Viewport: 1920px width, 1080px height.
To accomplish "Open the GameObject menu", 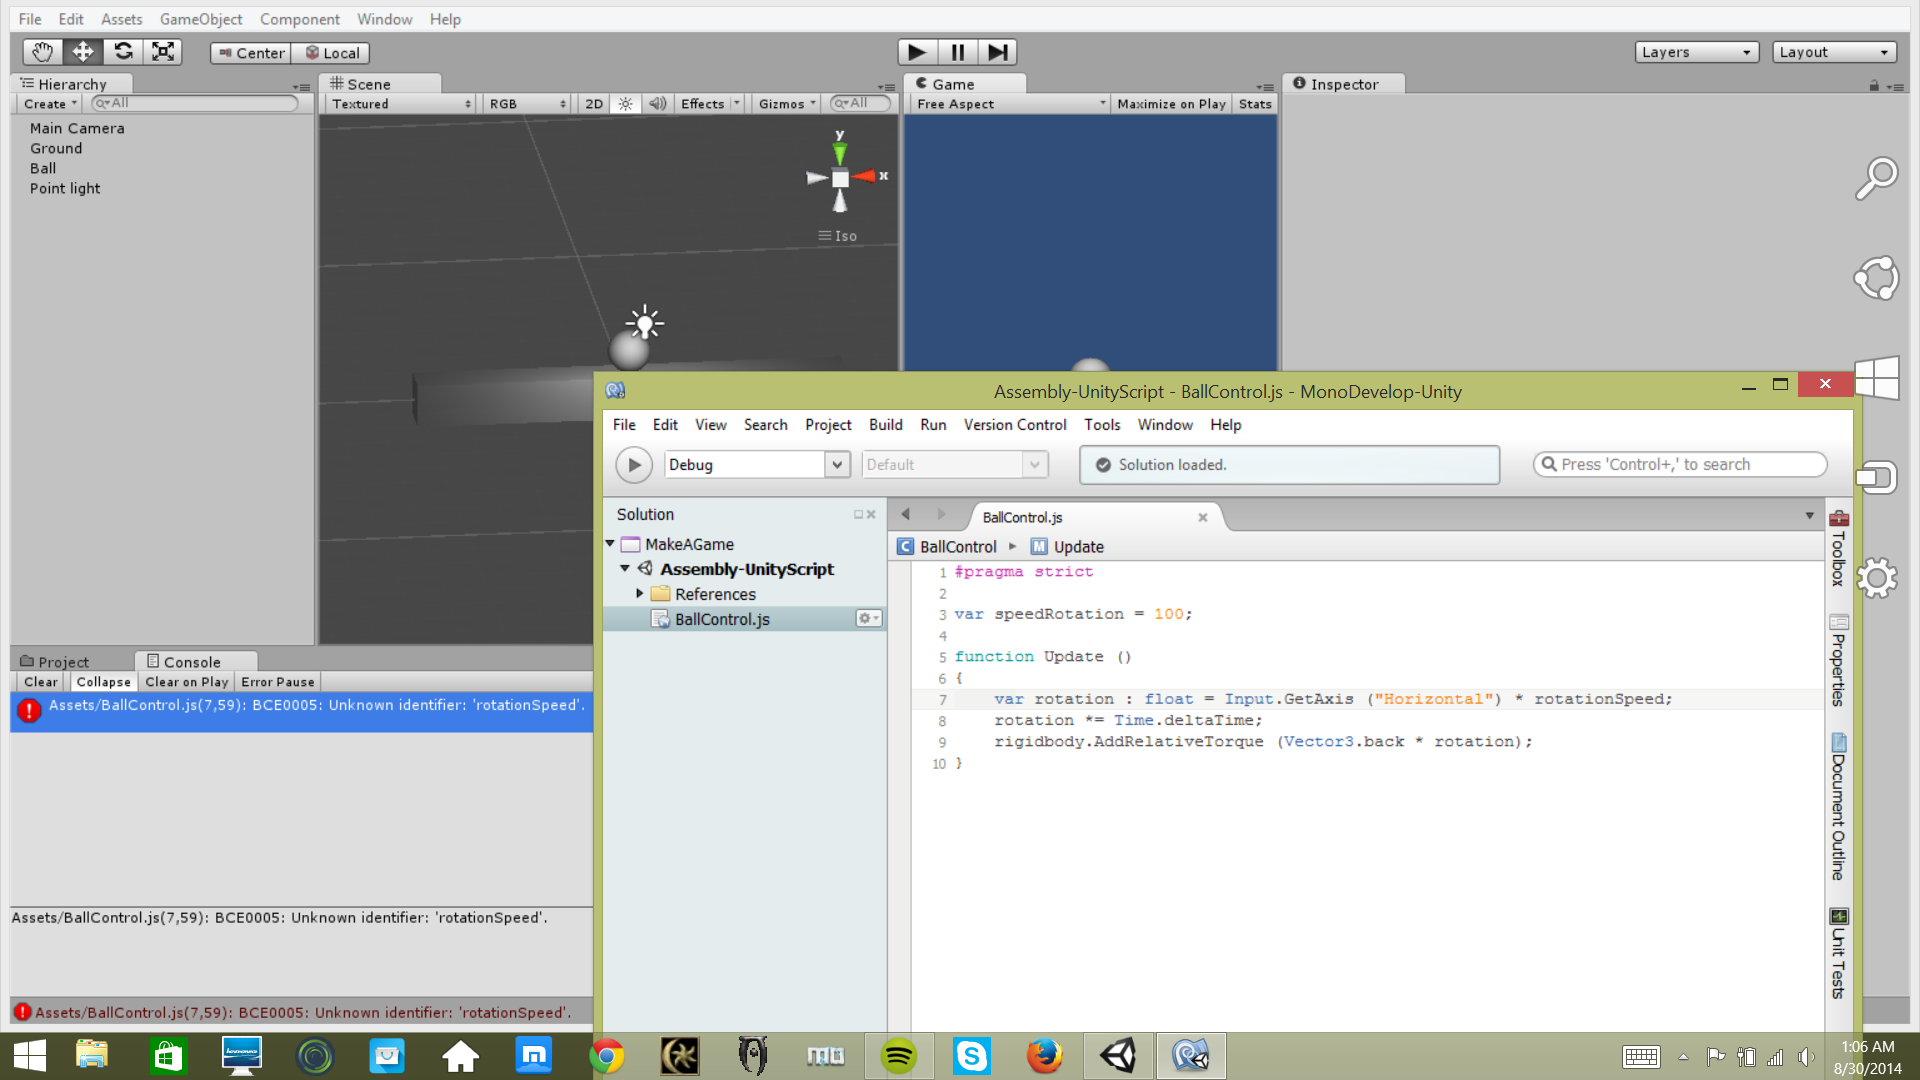I will pos(200,18).
